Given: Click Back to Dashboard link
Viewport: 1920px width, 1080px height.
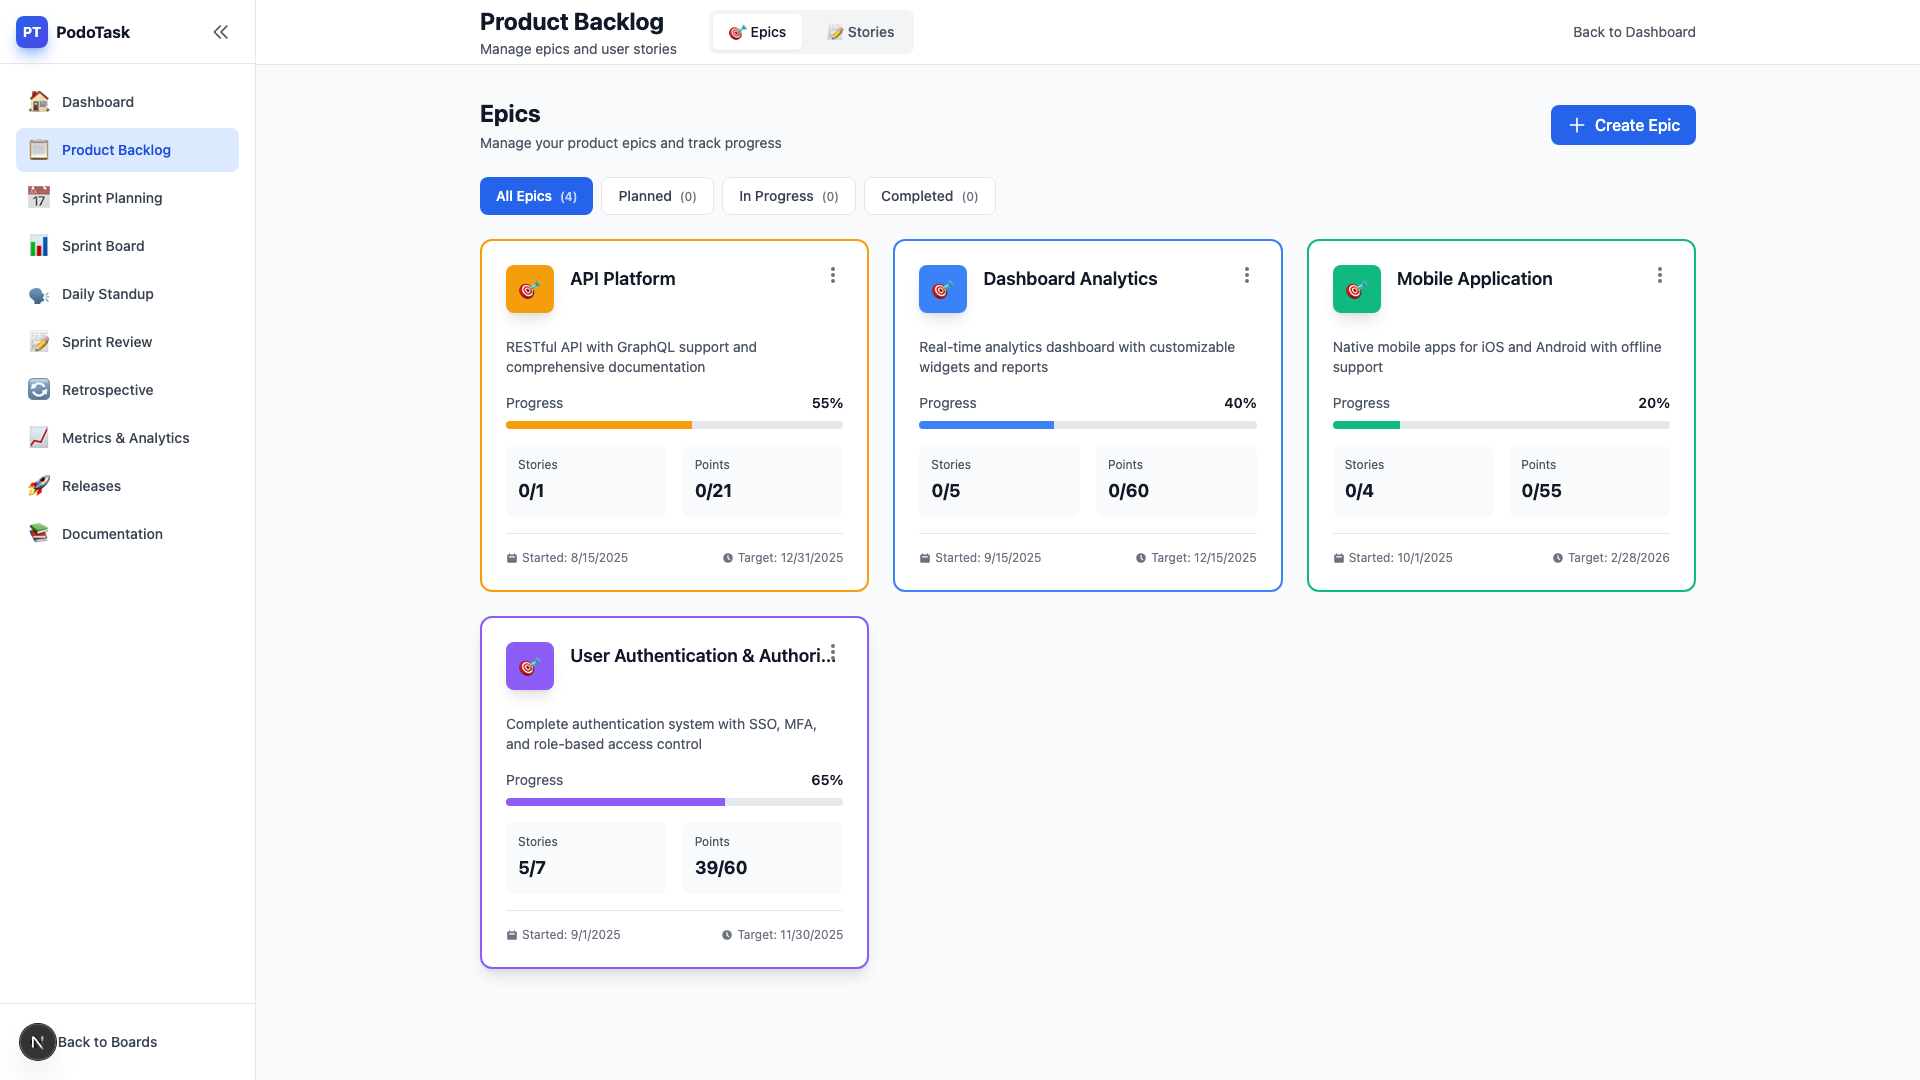Looking at the screenshot, I should [1633, 32].
